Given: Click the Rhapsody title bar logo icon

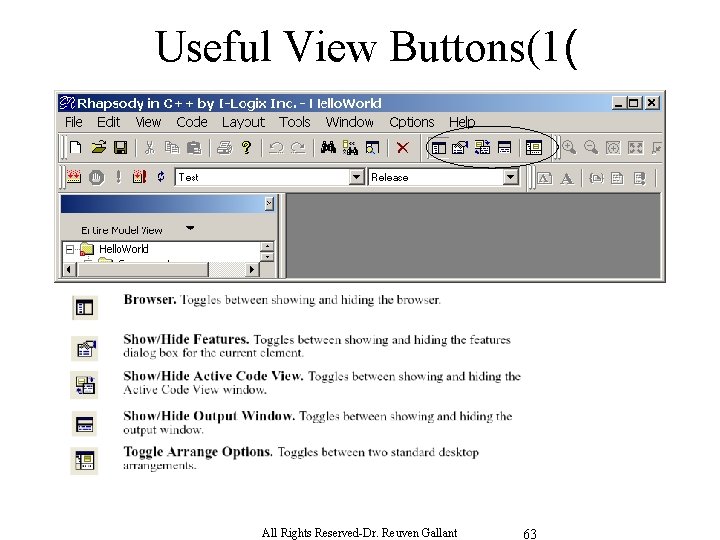Looking at the screenshot, I should pos(67,103).
